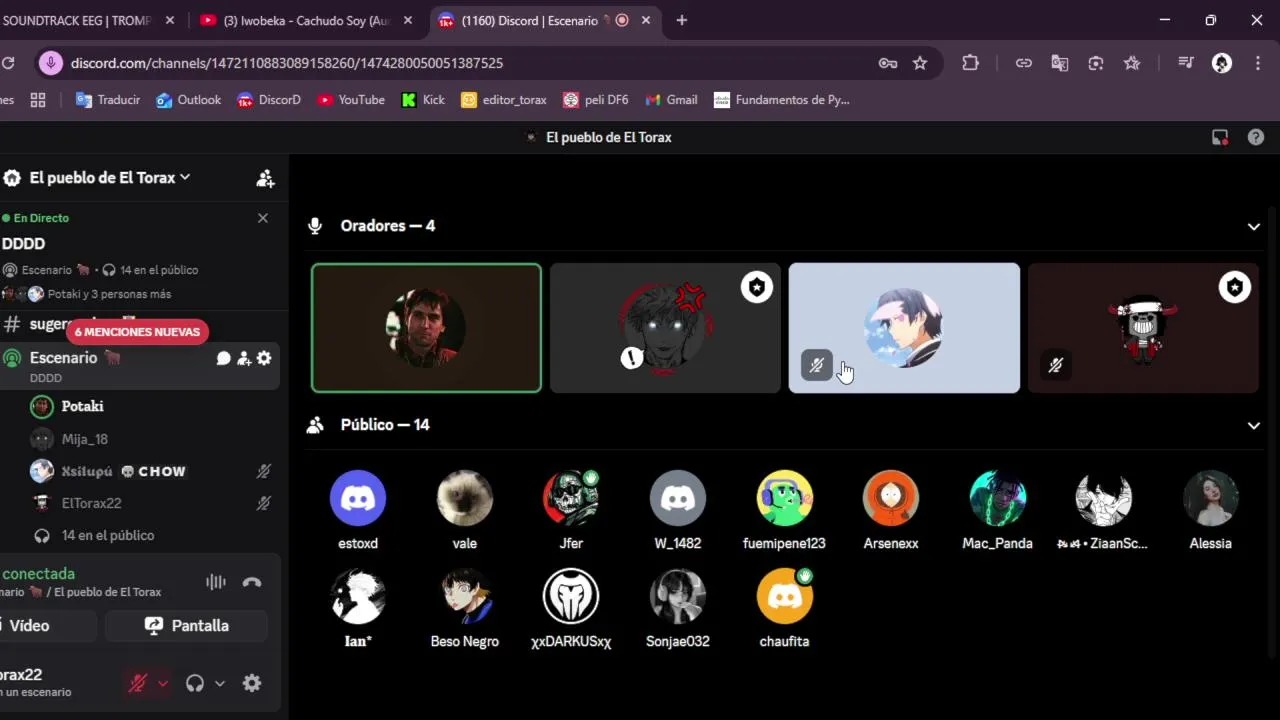Open microphone input options arrow
Viewport: 1280px width, 720px height.
pyautogui.click(x=163, y=683)
